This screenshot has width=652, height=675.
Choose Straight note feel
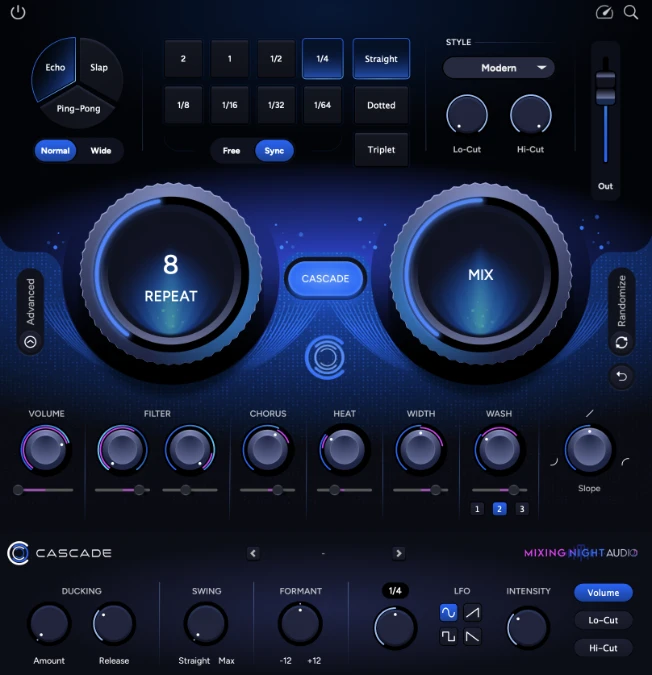[x=381, y=59]
